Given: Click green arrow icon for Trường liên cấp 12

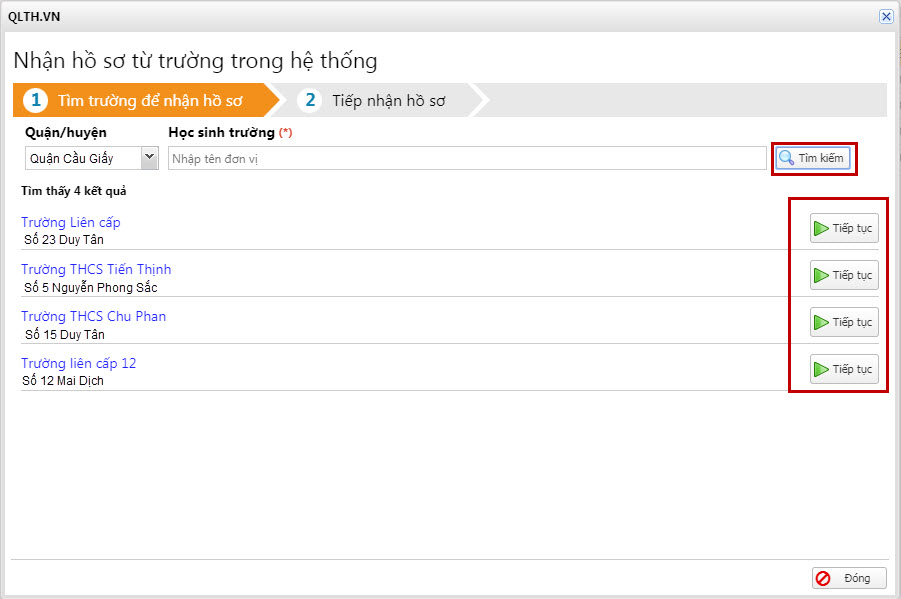Looking at the screenshot, I should [821, 369].
